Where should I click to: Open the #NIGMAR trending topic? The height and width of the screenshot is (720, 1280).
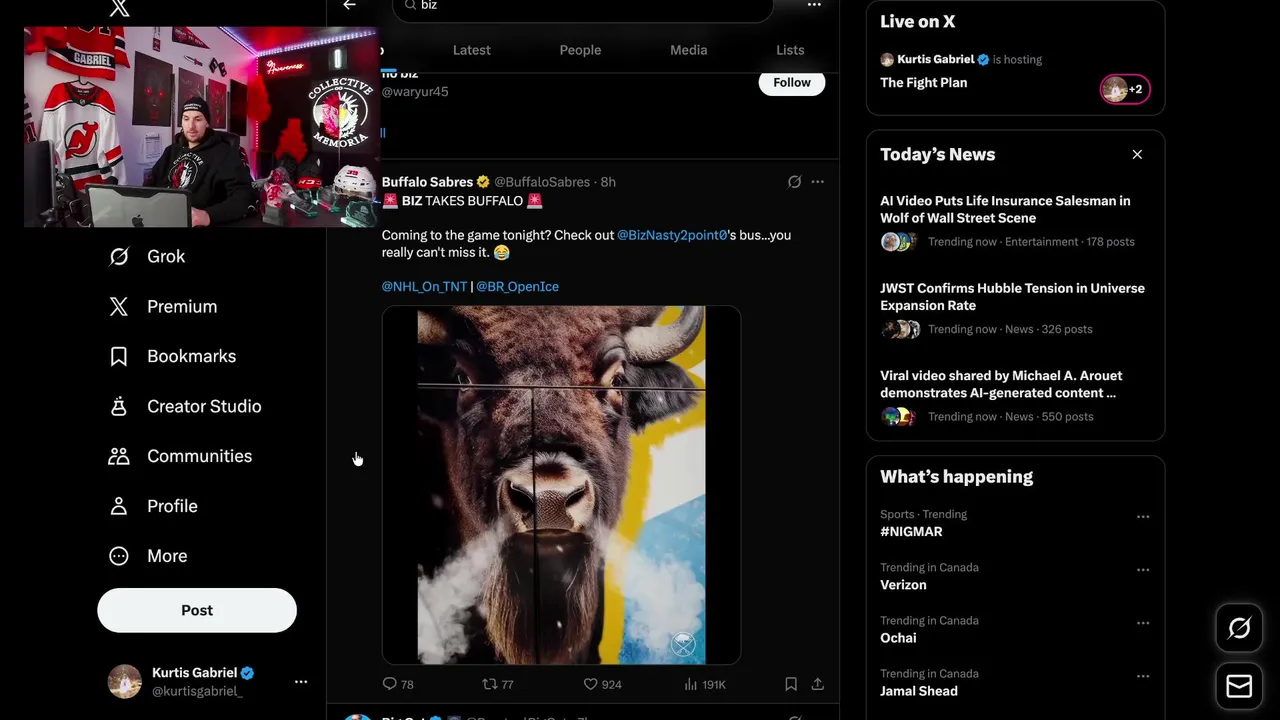[911, 532]
